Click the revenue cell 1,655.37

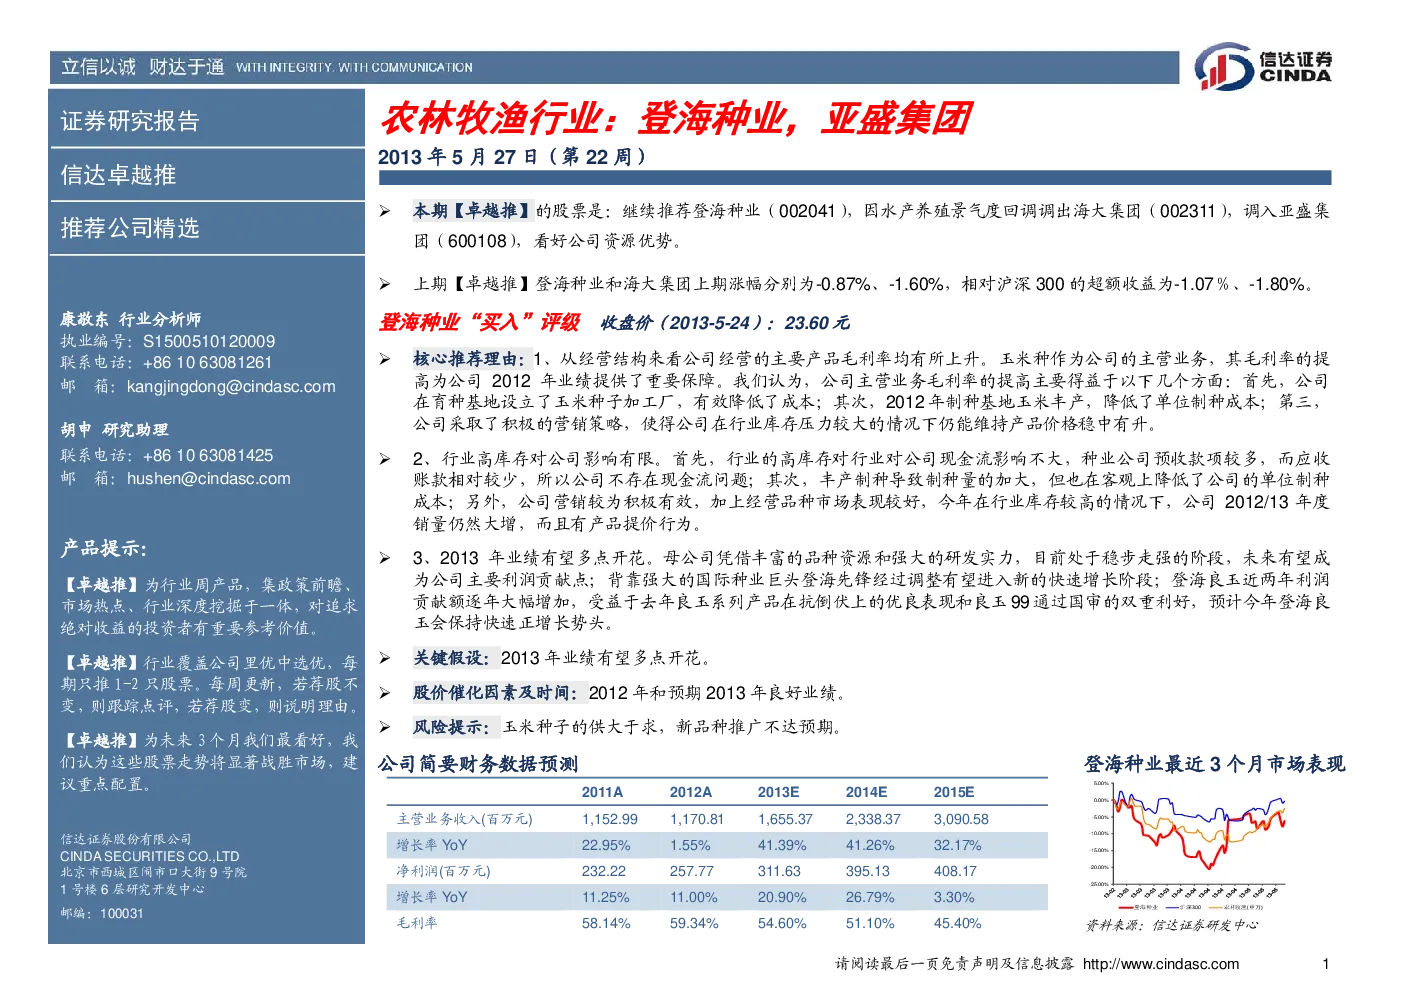click(x=785, y=819)
